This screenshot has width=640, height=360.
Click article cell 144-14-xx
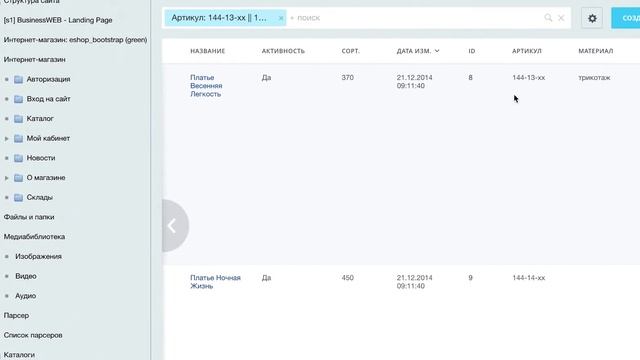click(529, 278)
